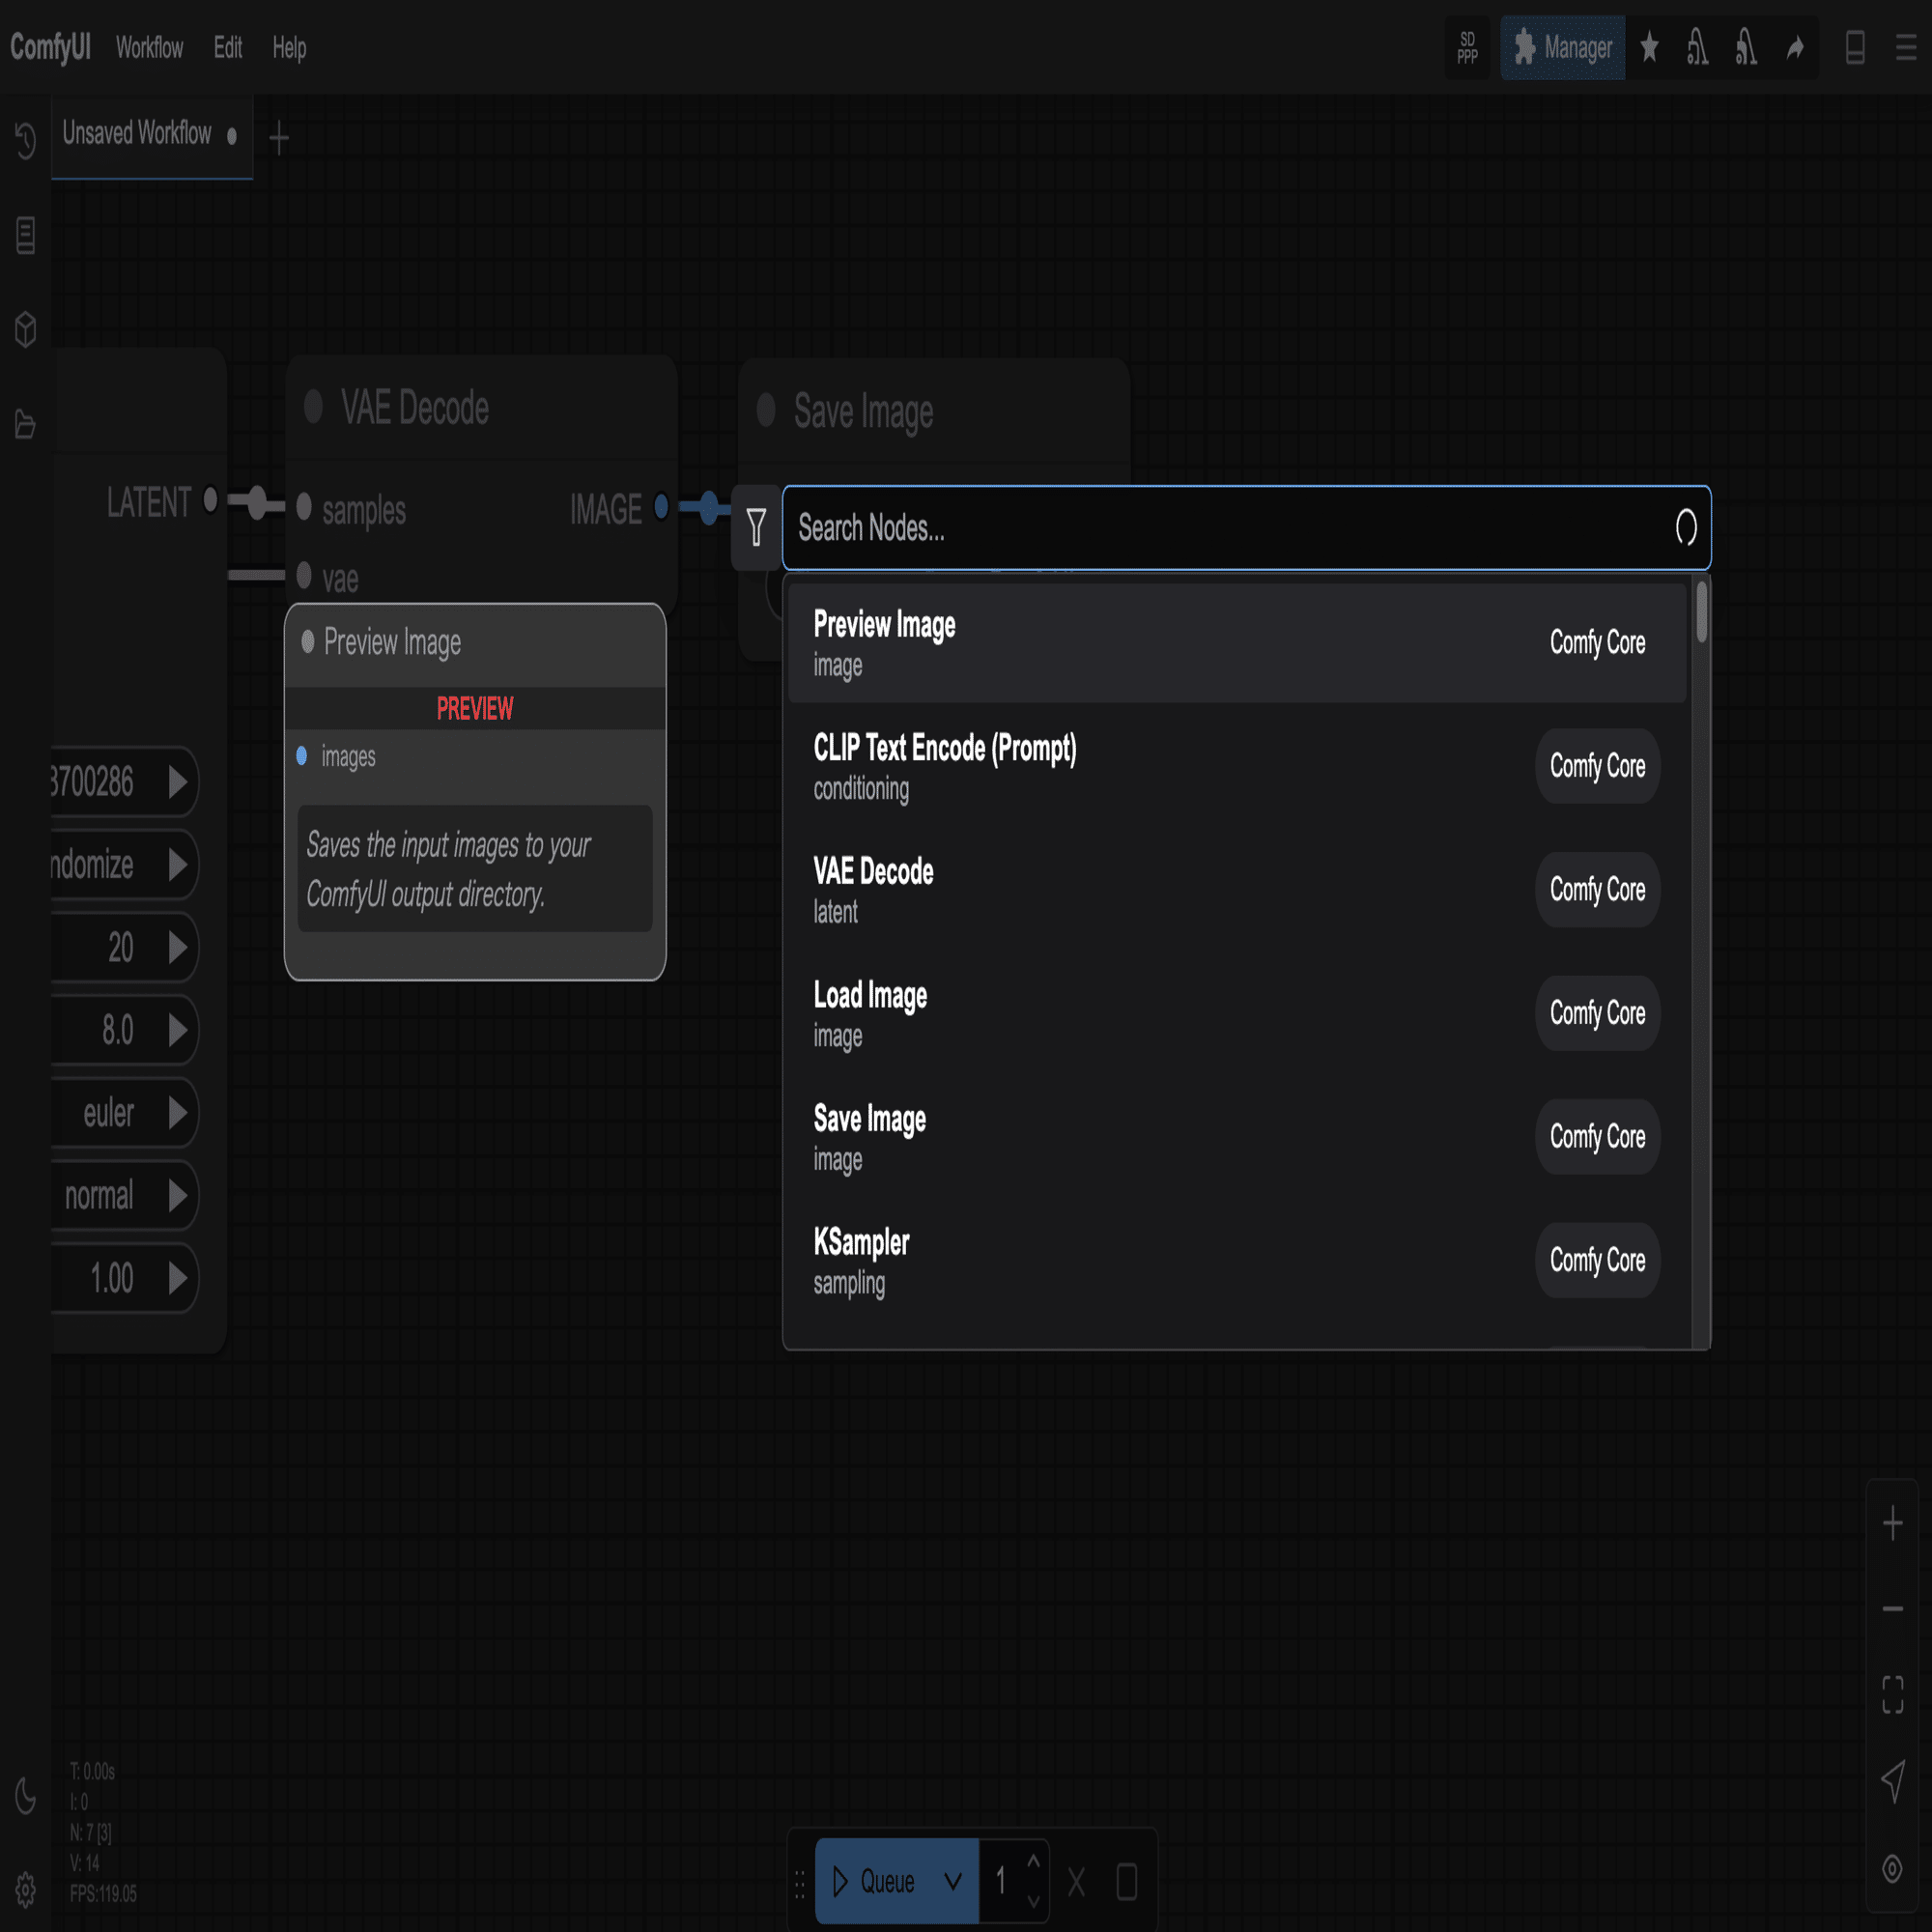Open the node library cube icon
This screenshot has width=1932, height=1932.
(x=26, y=329)
